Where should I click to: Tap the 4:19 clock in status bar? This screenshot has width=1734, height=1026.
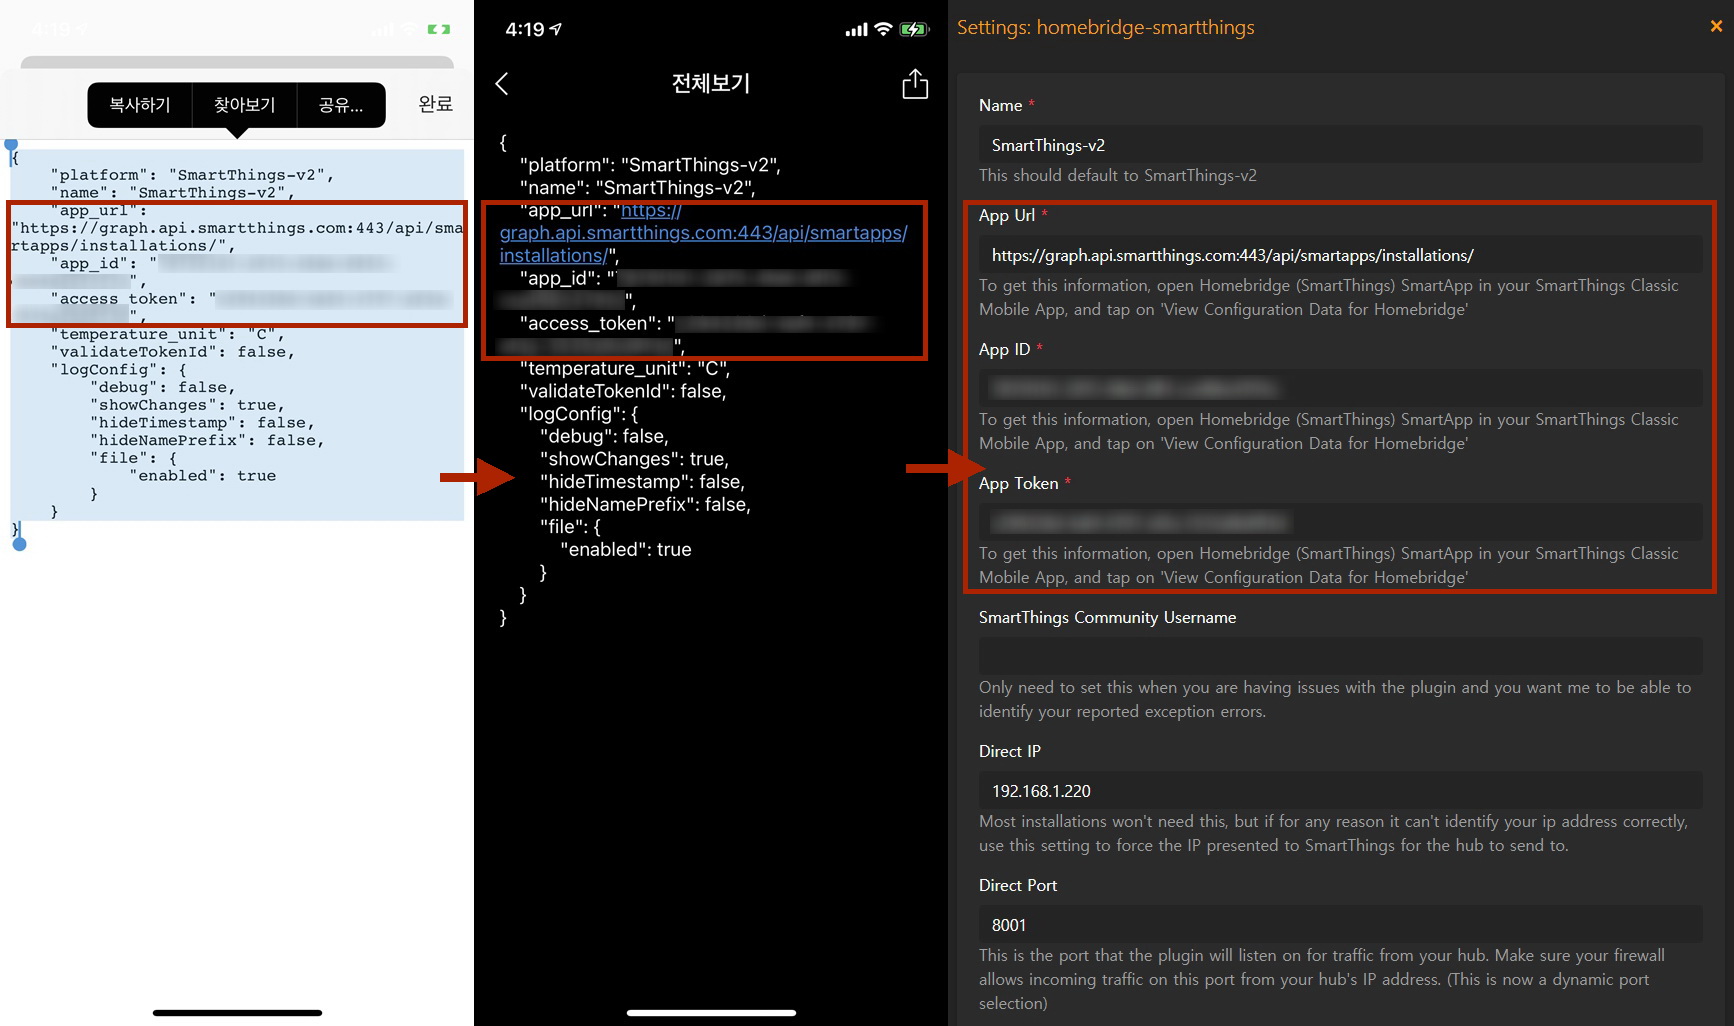pos(525,30)
